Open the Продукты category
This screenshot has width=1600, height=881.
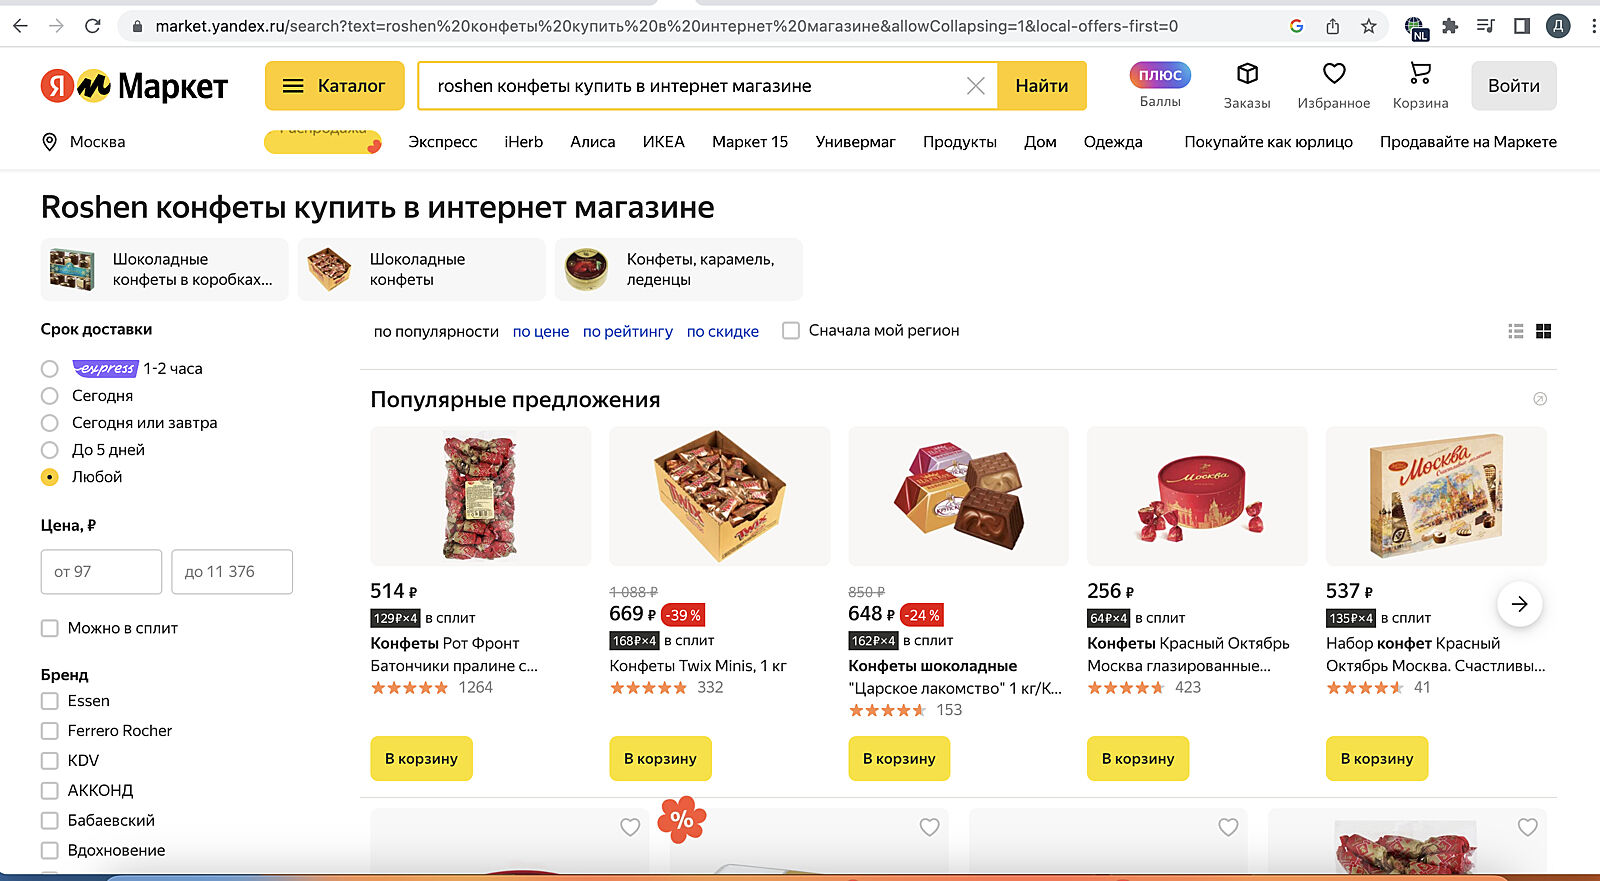point(959,142)
